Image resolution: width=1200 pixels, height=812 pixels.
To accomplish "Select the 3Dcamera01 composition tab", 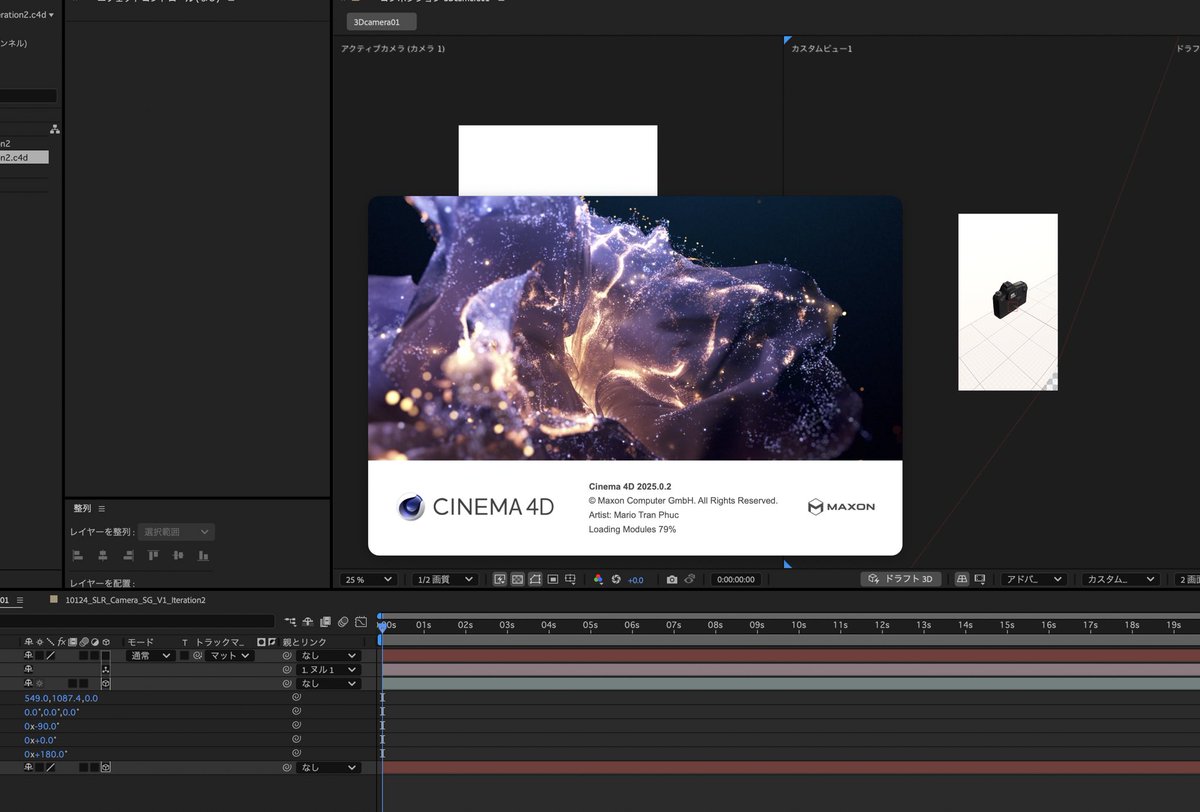I will click(x=382, y=21).
